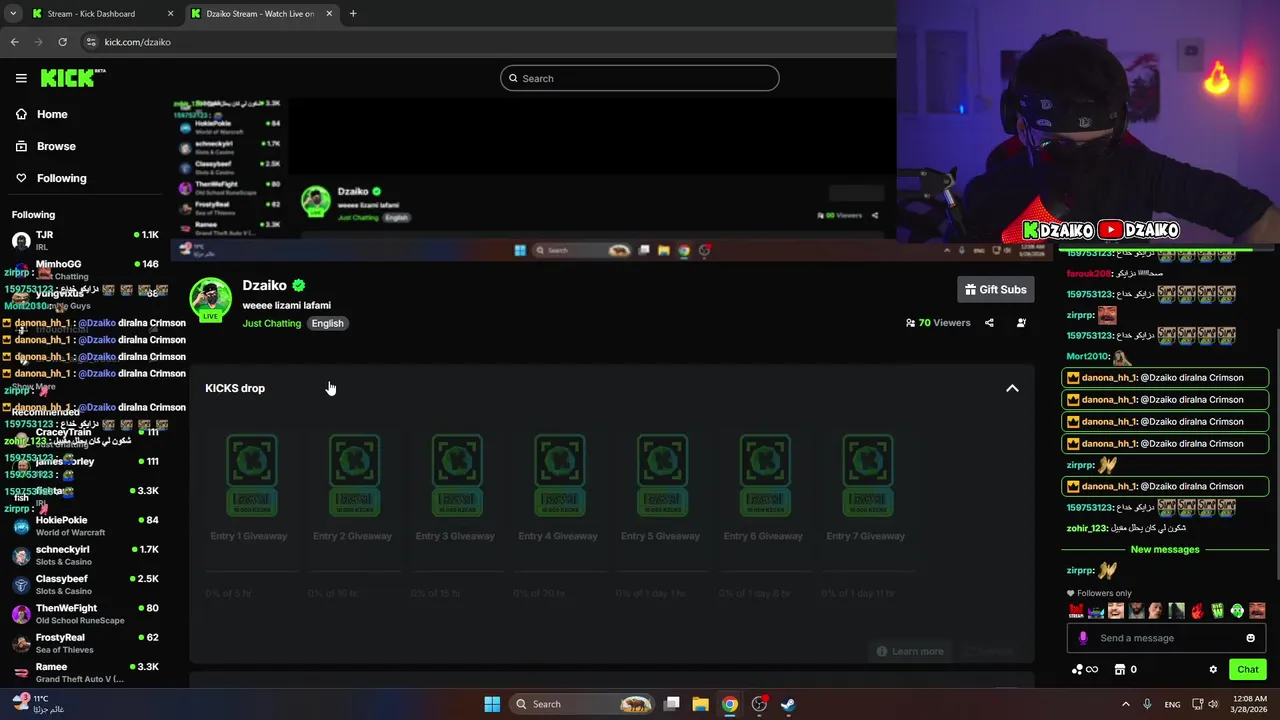Open TJR channel in Following list
The height and width of the screenshot is (720, 1280).
(x=85, y=240)
